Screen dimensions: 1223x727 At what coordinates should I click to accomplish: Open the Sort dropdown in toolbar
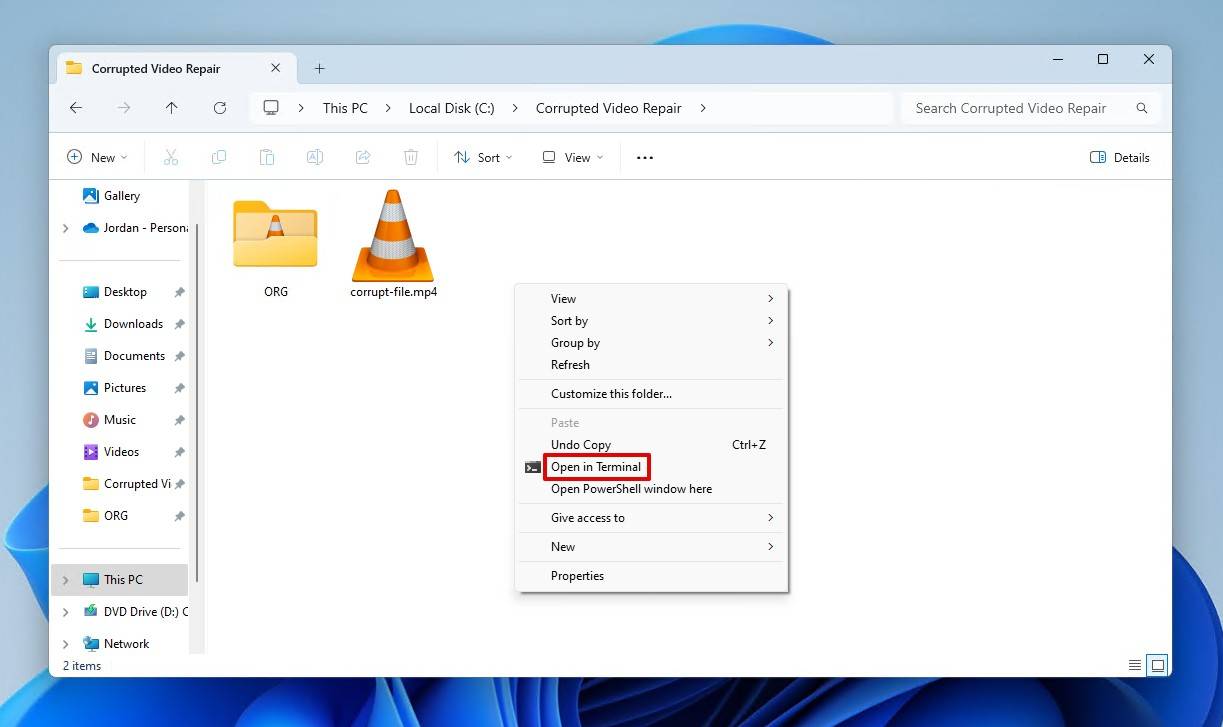tap(483, 157)
